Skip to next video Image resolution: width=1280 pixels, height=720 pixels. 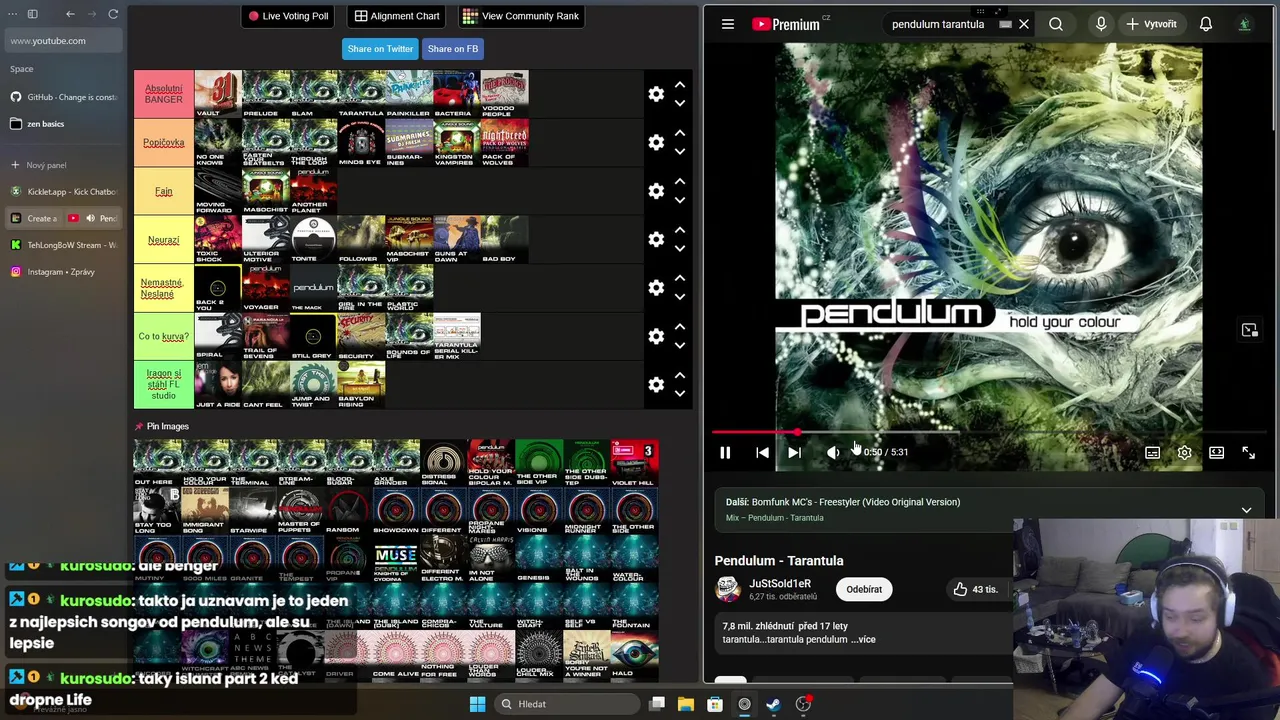794,453
